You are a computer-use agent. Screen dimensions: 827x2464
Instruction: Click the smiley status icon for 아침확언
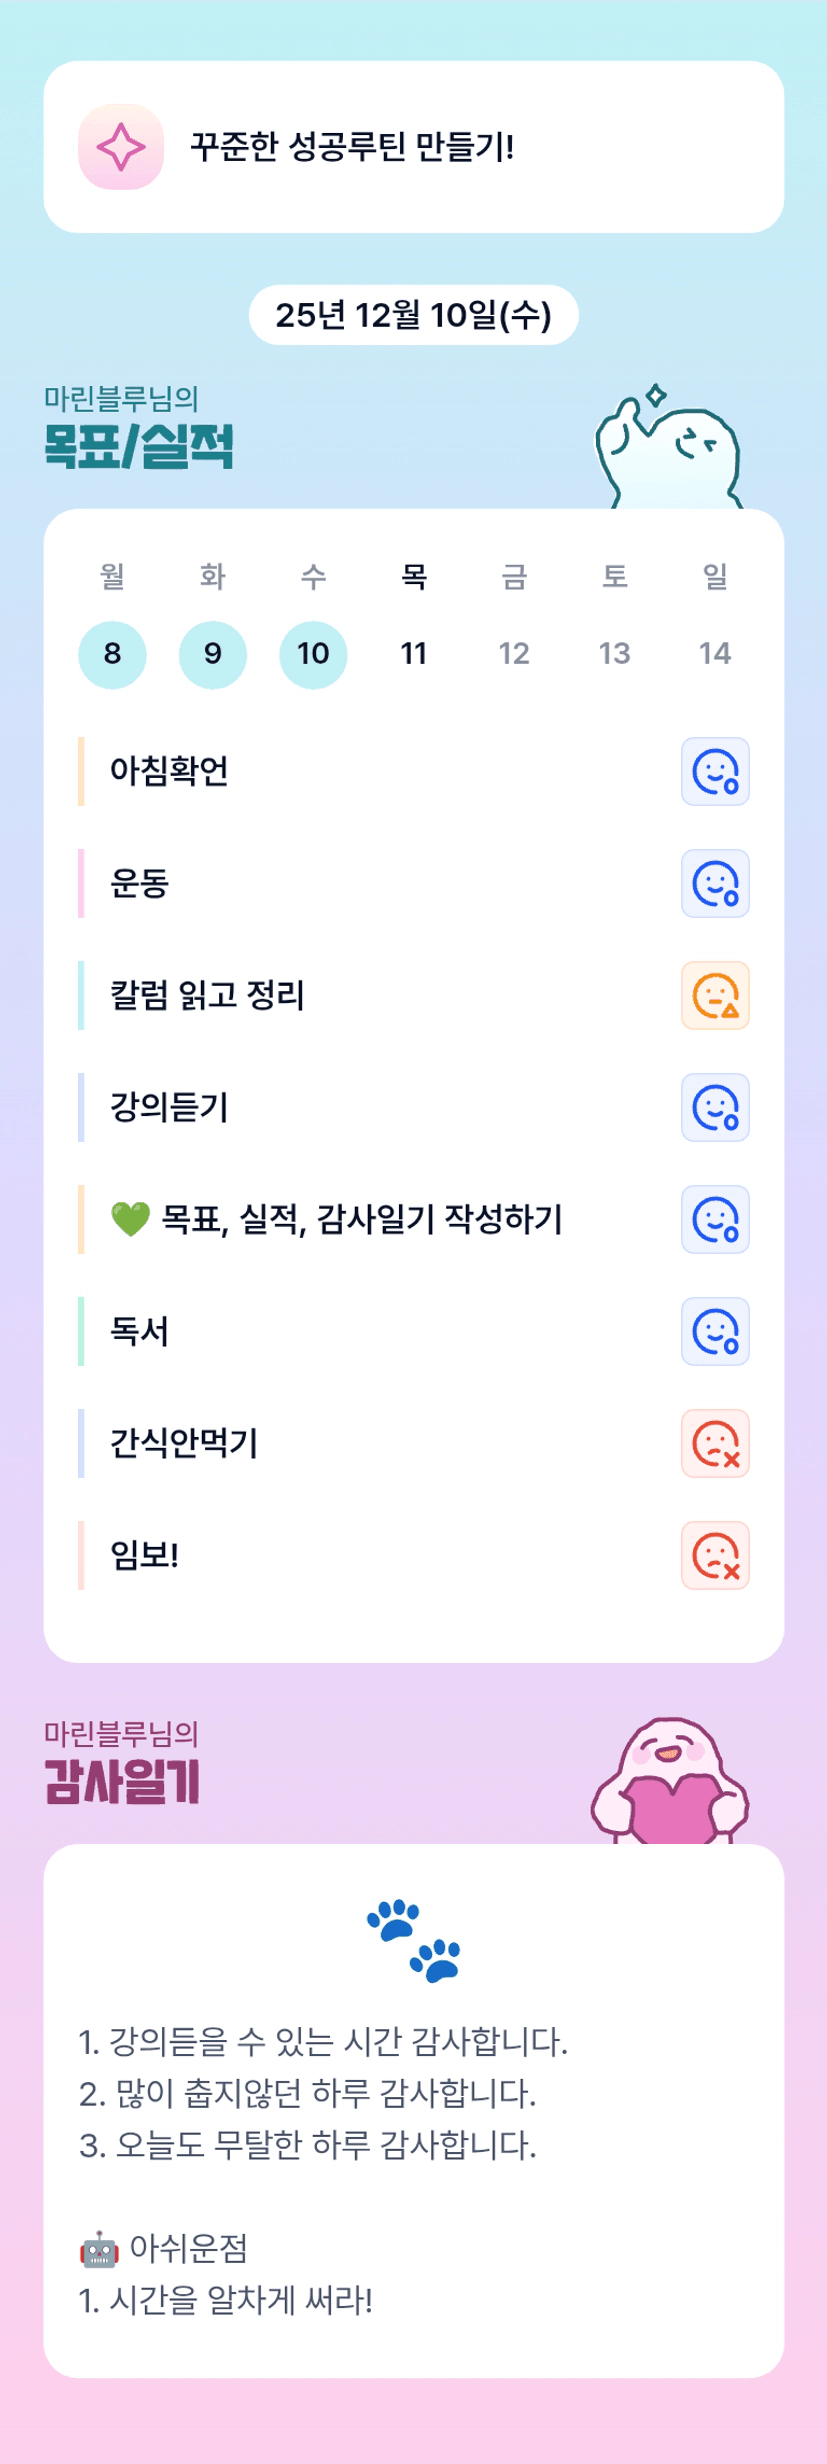(715, 772)
